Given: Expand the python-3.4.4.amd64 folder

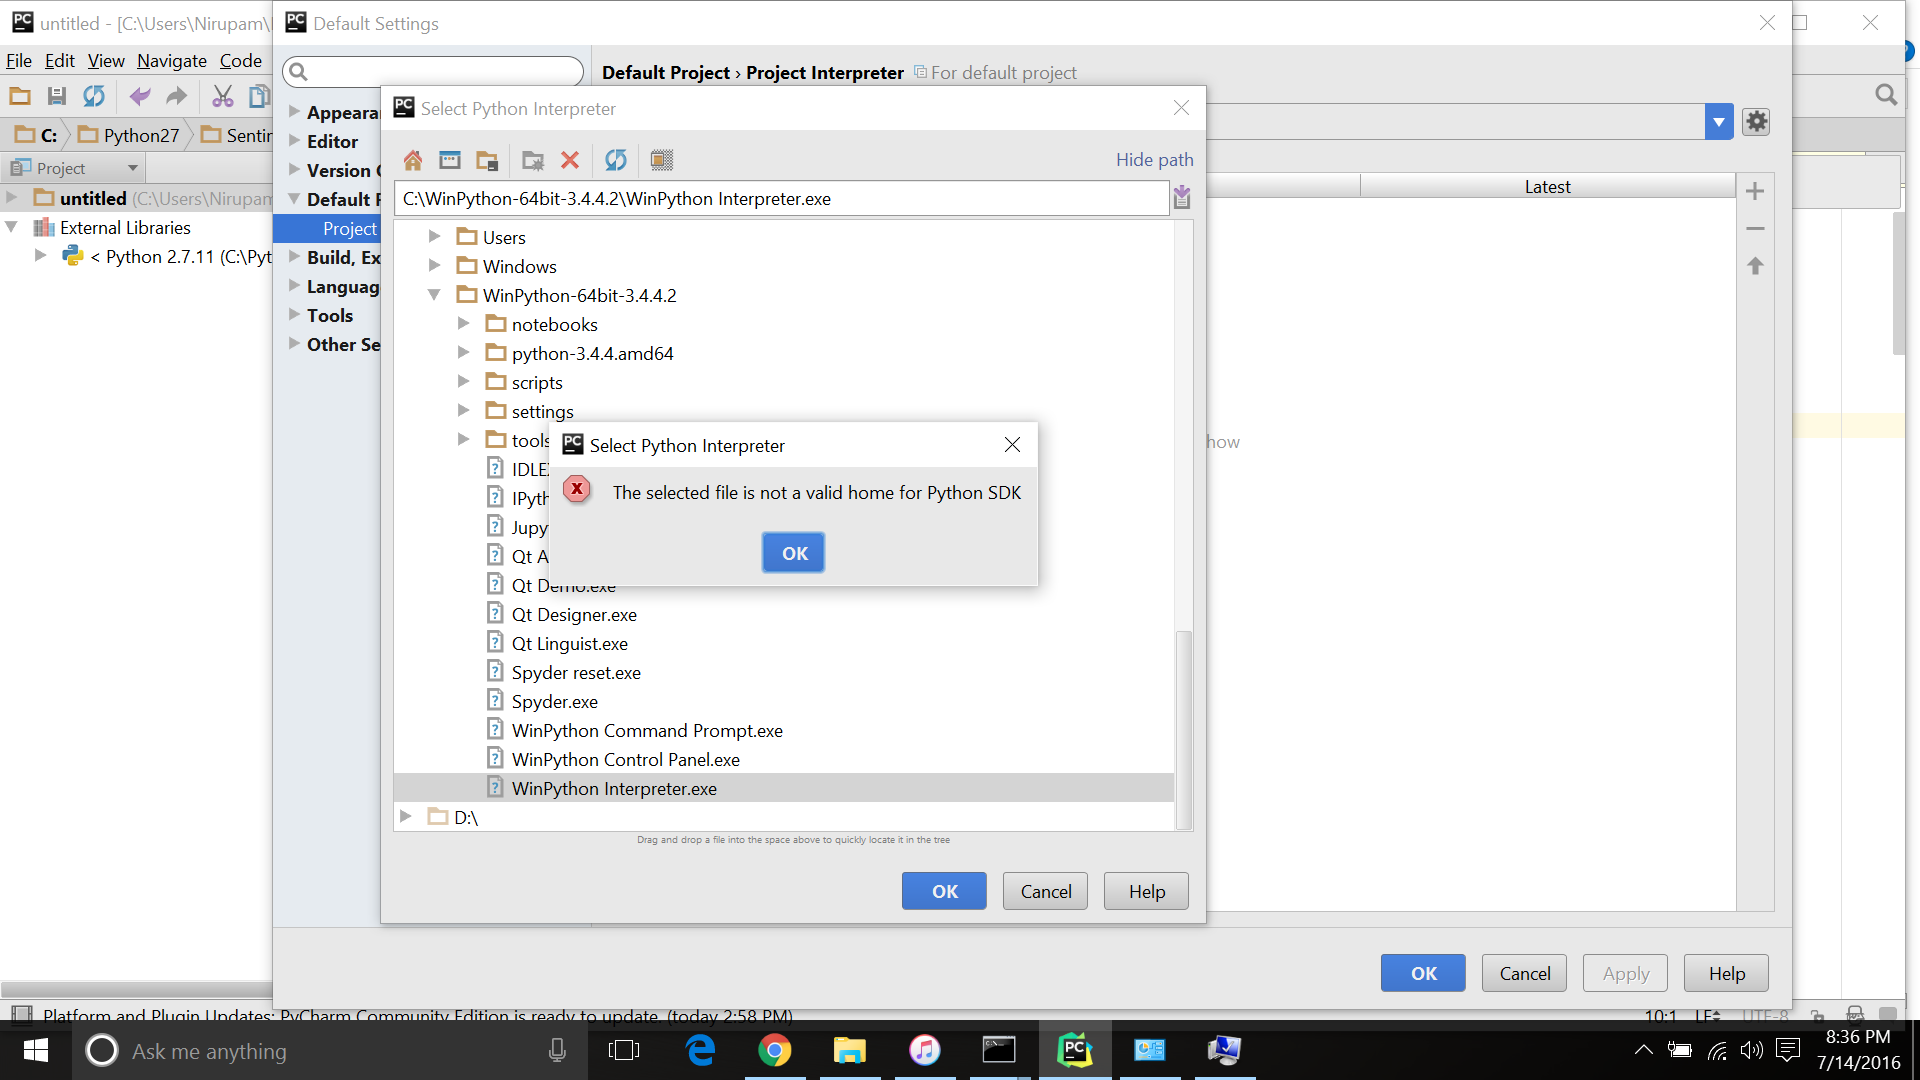Looking at the screenshot, I should click(463, 353).
